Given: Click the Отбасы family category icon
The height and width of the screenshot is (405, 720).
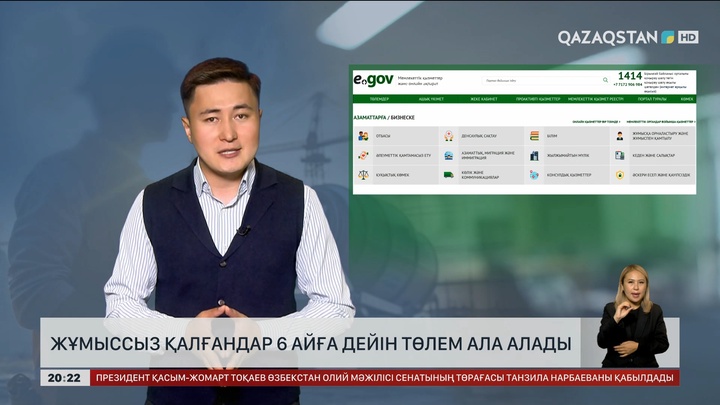Looking at the screenshot, I should pyautogui.click(x=363, y=136).
